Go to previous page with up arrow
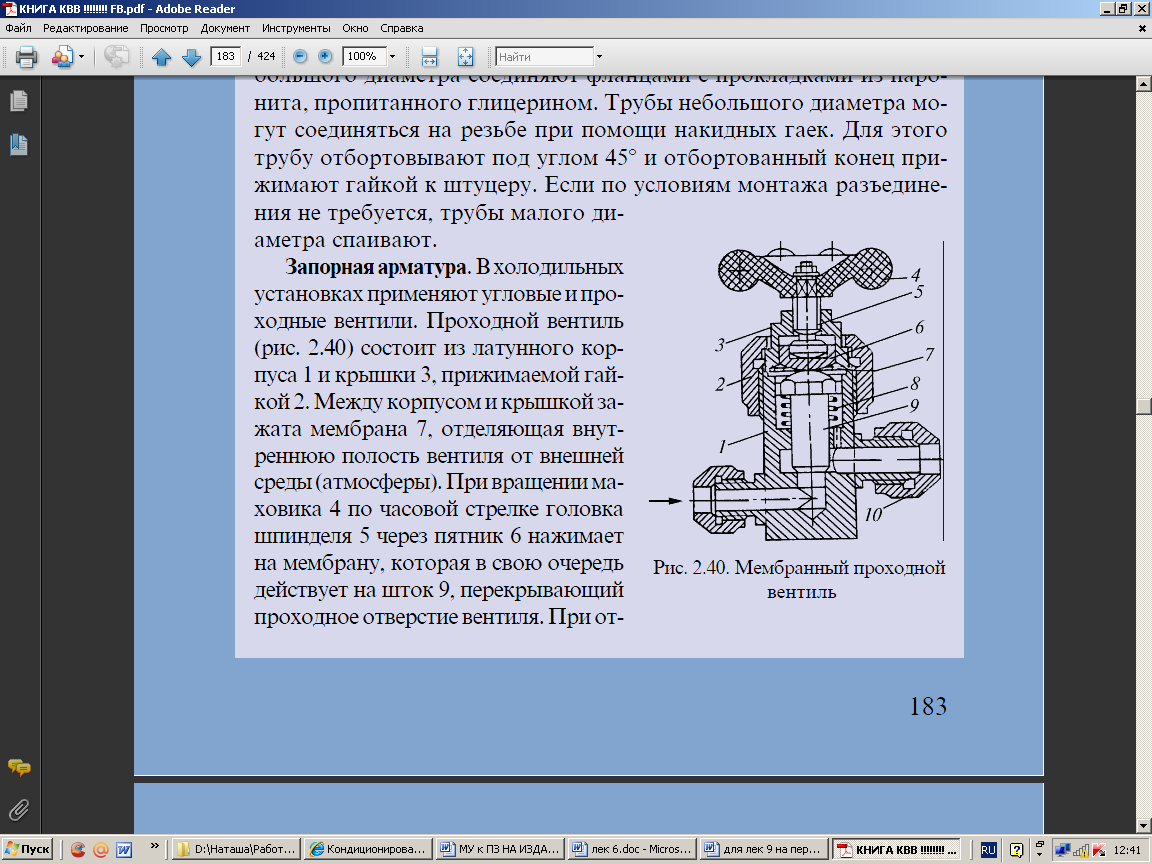1152x864 pixels. (x=162, y=57)
